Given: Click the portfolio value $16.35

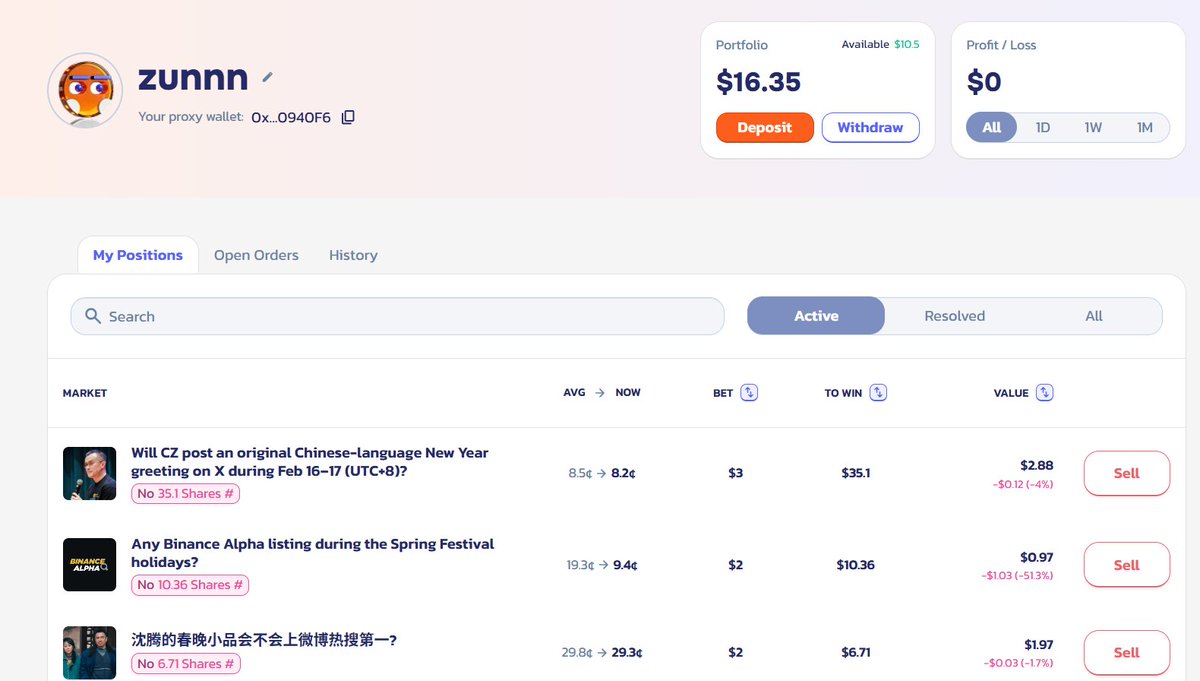Looking at the screenshot, I should (x=759, y=82).
